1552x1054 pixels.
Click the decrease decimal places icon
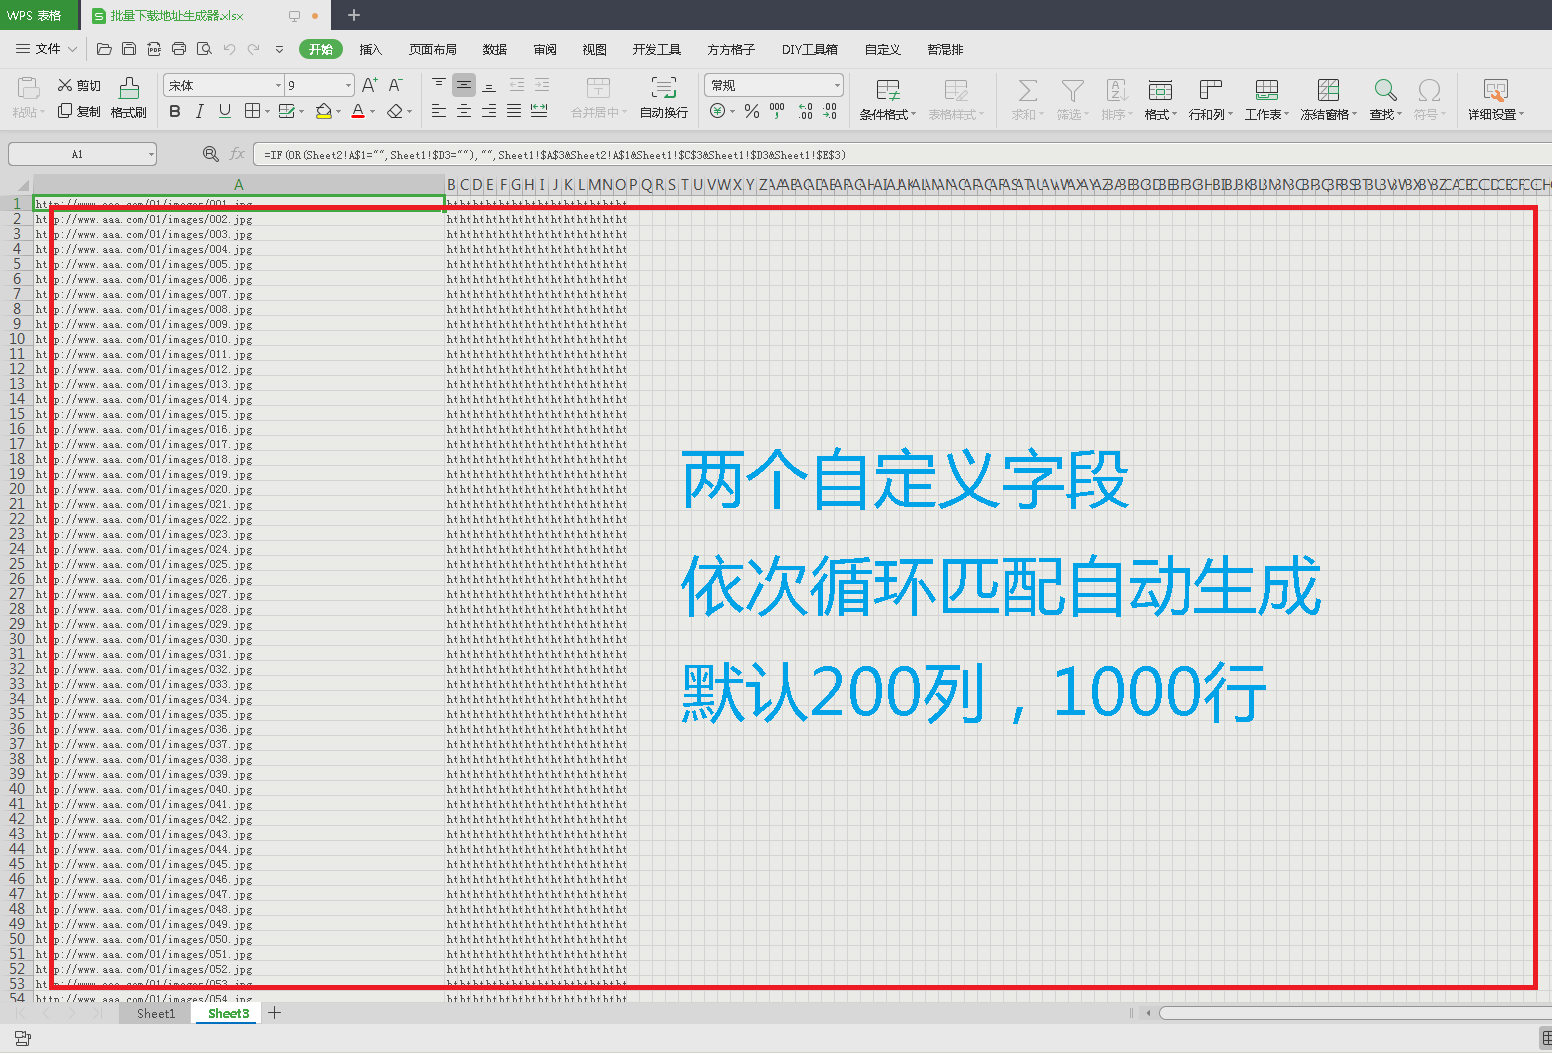829,111
